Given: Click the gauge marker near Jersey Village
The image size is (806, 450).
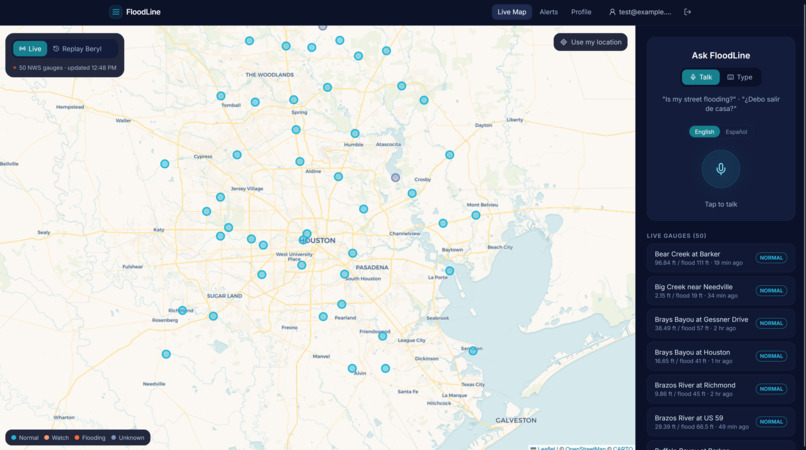Looking at the screenshot, I should click(x=221, y=197).
